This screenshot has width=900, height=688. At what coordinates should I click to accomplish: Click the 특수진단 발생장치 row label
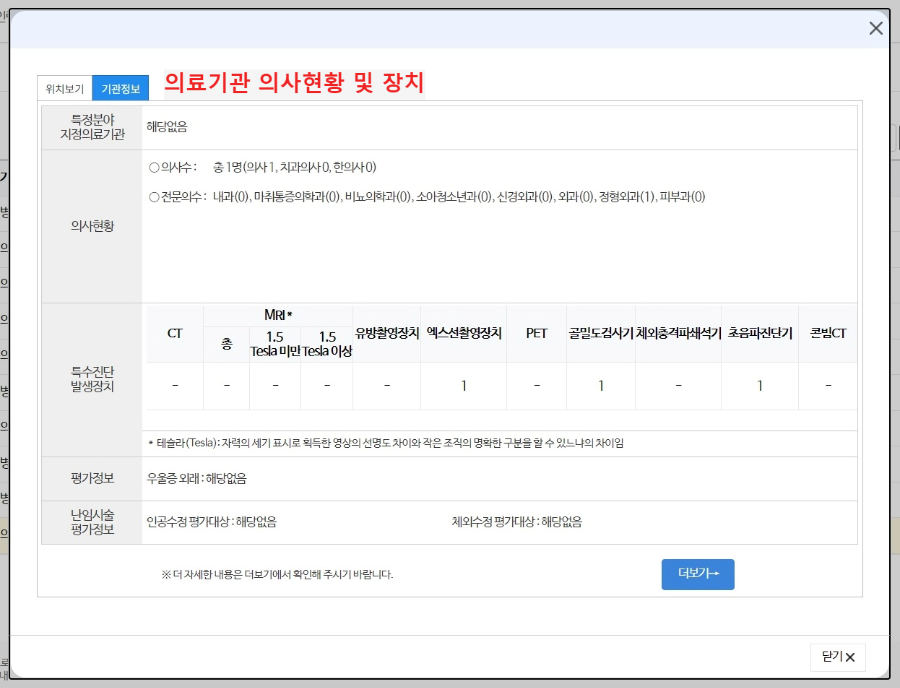[92, 379]
